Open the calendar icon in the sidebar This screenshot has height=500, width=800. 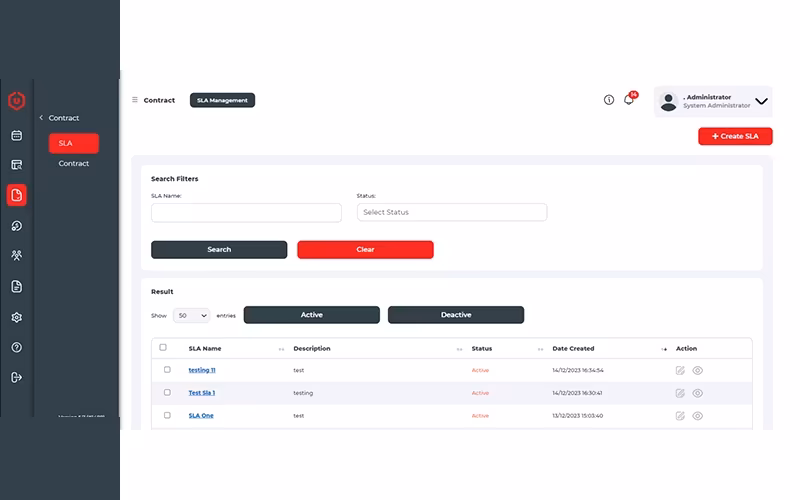pos(16,135)
